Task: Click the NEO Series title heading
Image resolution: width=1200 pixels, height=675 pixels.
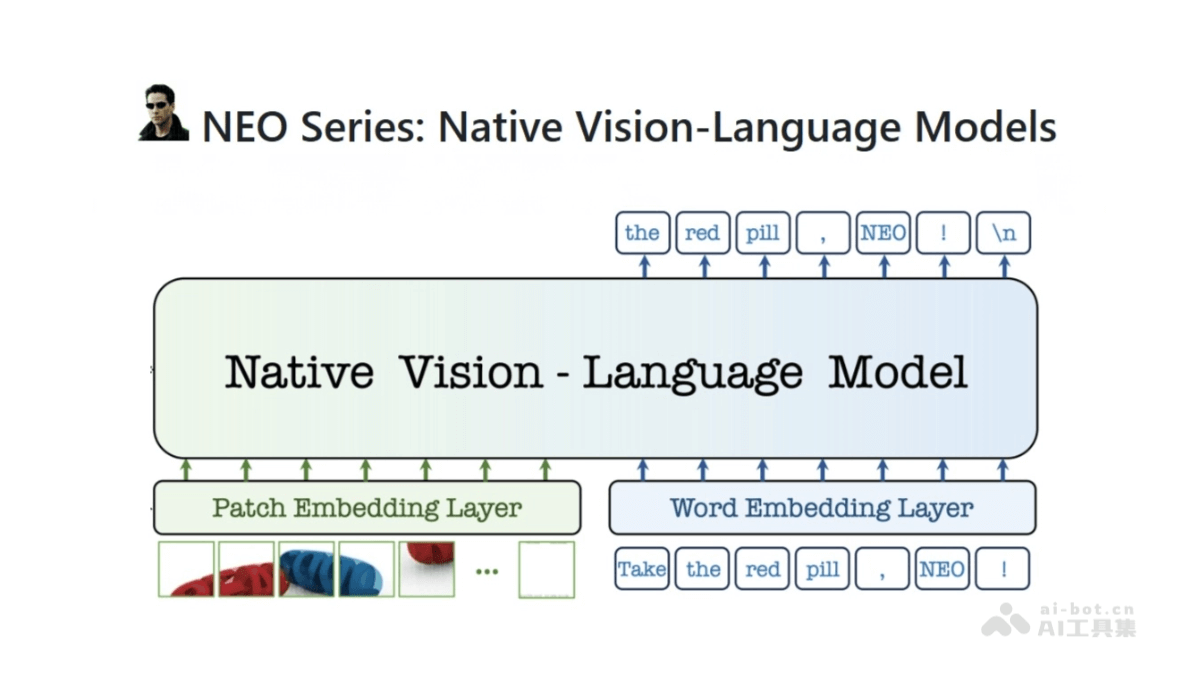Action: point(628,128)
